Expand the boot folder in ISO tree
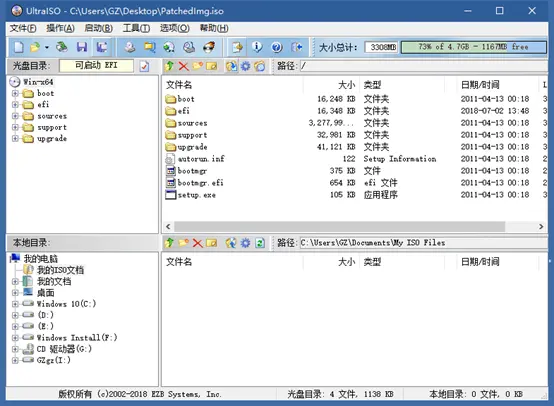The width and height of the screenshot is (554, 406). (x=15, y=93)
